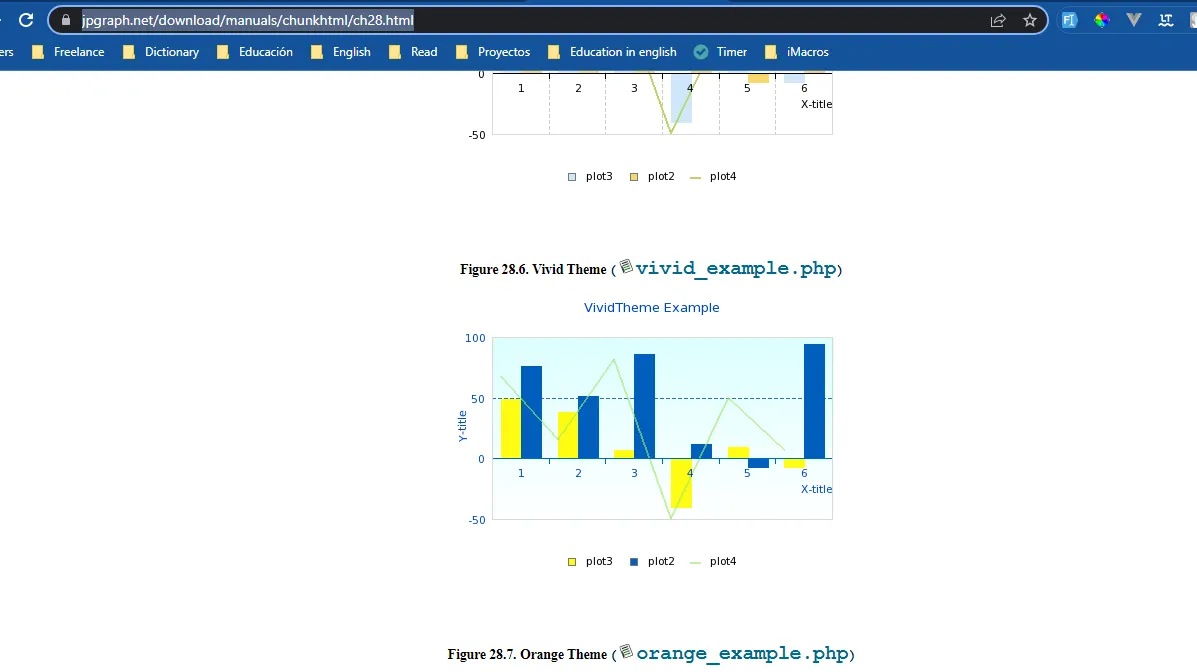Open the Timer bookmark
Image resolution: width=1197 pixels, height=672 pixels.
click(x=720, y=52)
